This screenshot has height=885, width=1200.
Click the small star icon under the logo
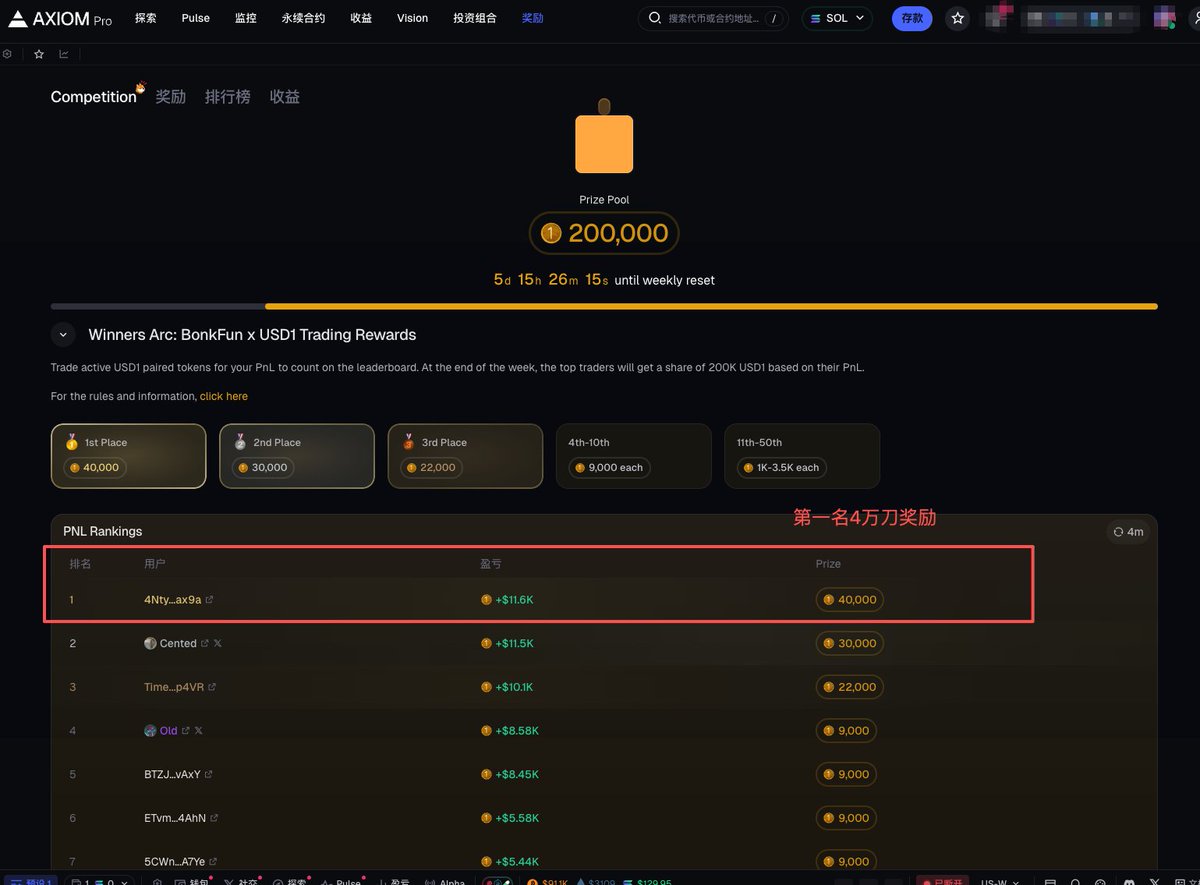[39, 54]
